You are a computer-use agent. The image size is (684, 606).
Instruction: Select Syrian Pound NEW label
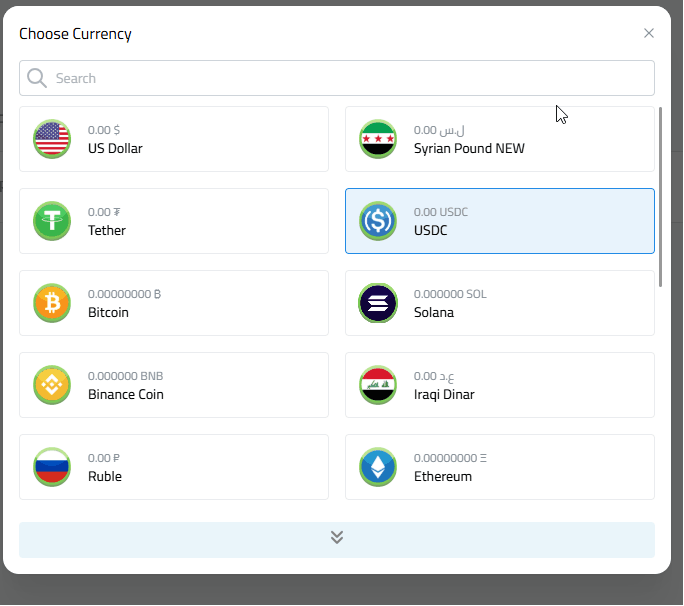[x=469, y=148]
